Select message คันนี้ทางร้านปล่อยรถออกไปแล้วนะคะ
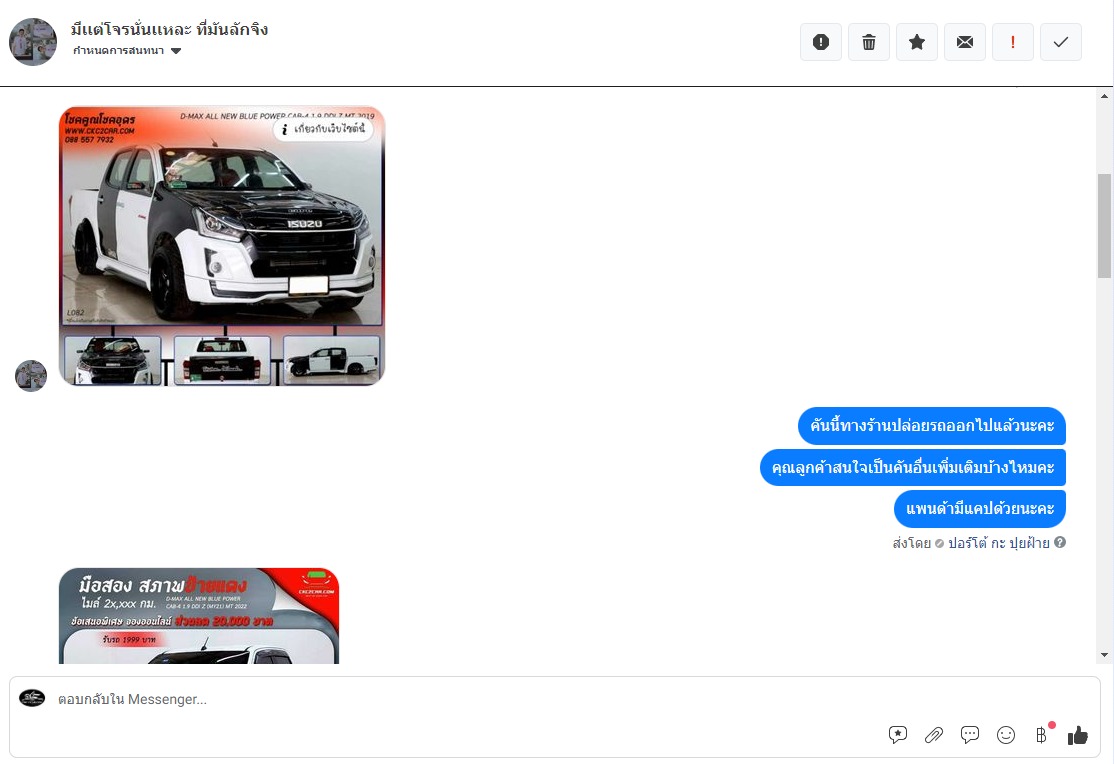 [x=931, y=426]
